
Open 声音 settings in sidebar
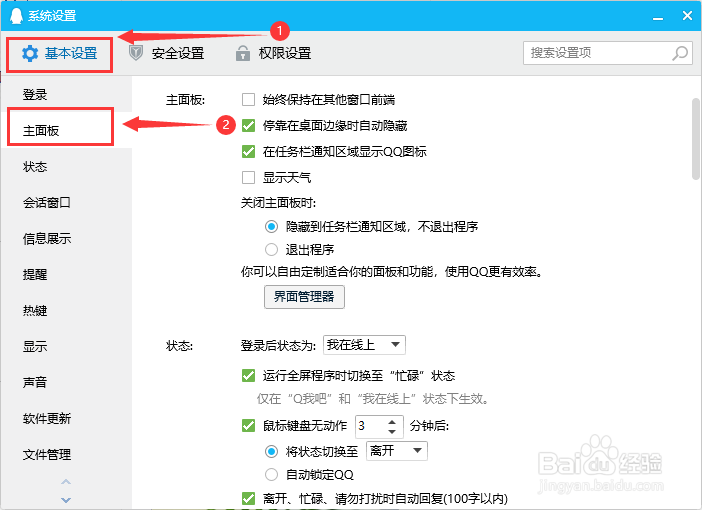coord(67,382)
